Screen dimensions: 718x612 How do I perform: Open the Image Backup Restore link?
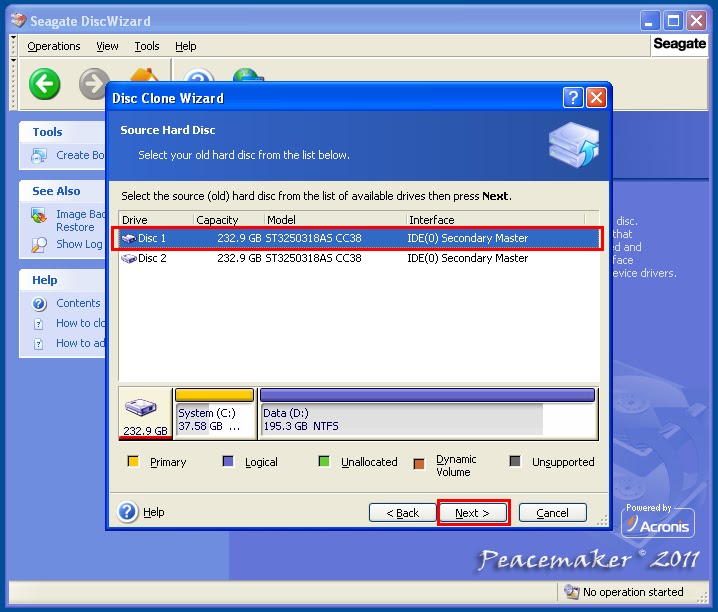pyautogui.click(x=80, y=221)
